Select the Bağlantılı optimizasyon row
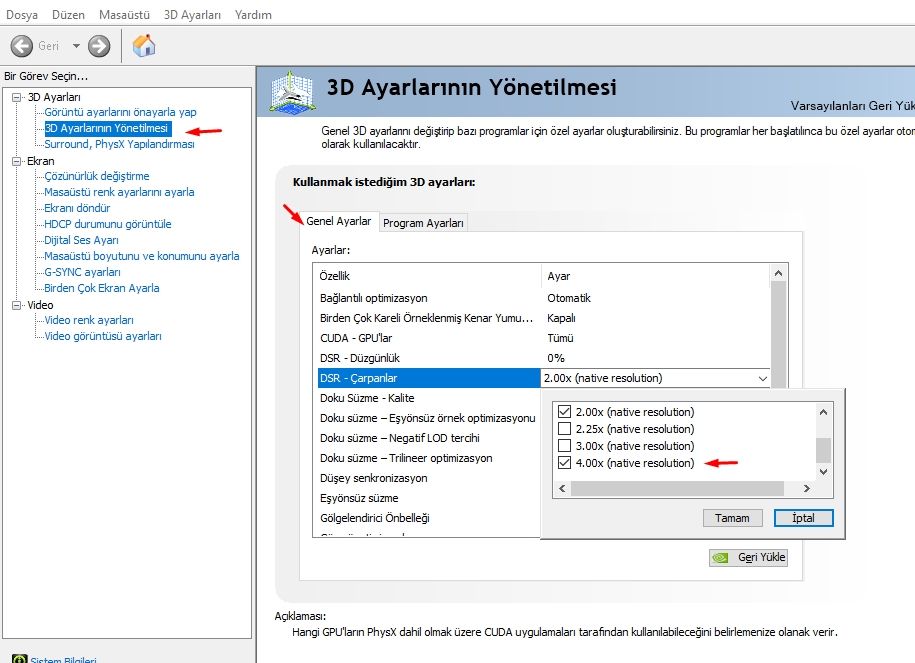 point(544,298)
